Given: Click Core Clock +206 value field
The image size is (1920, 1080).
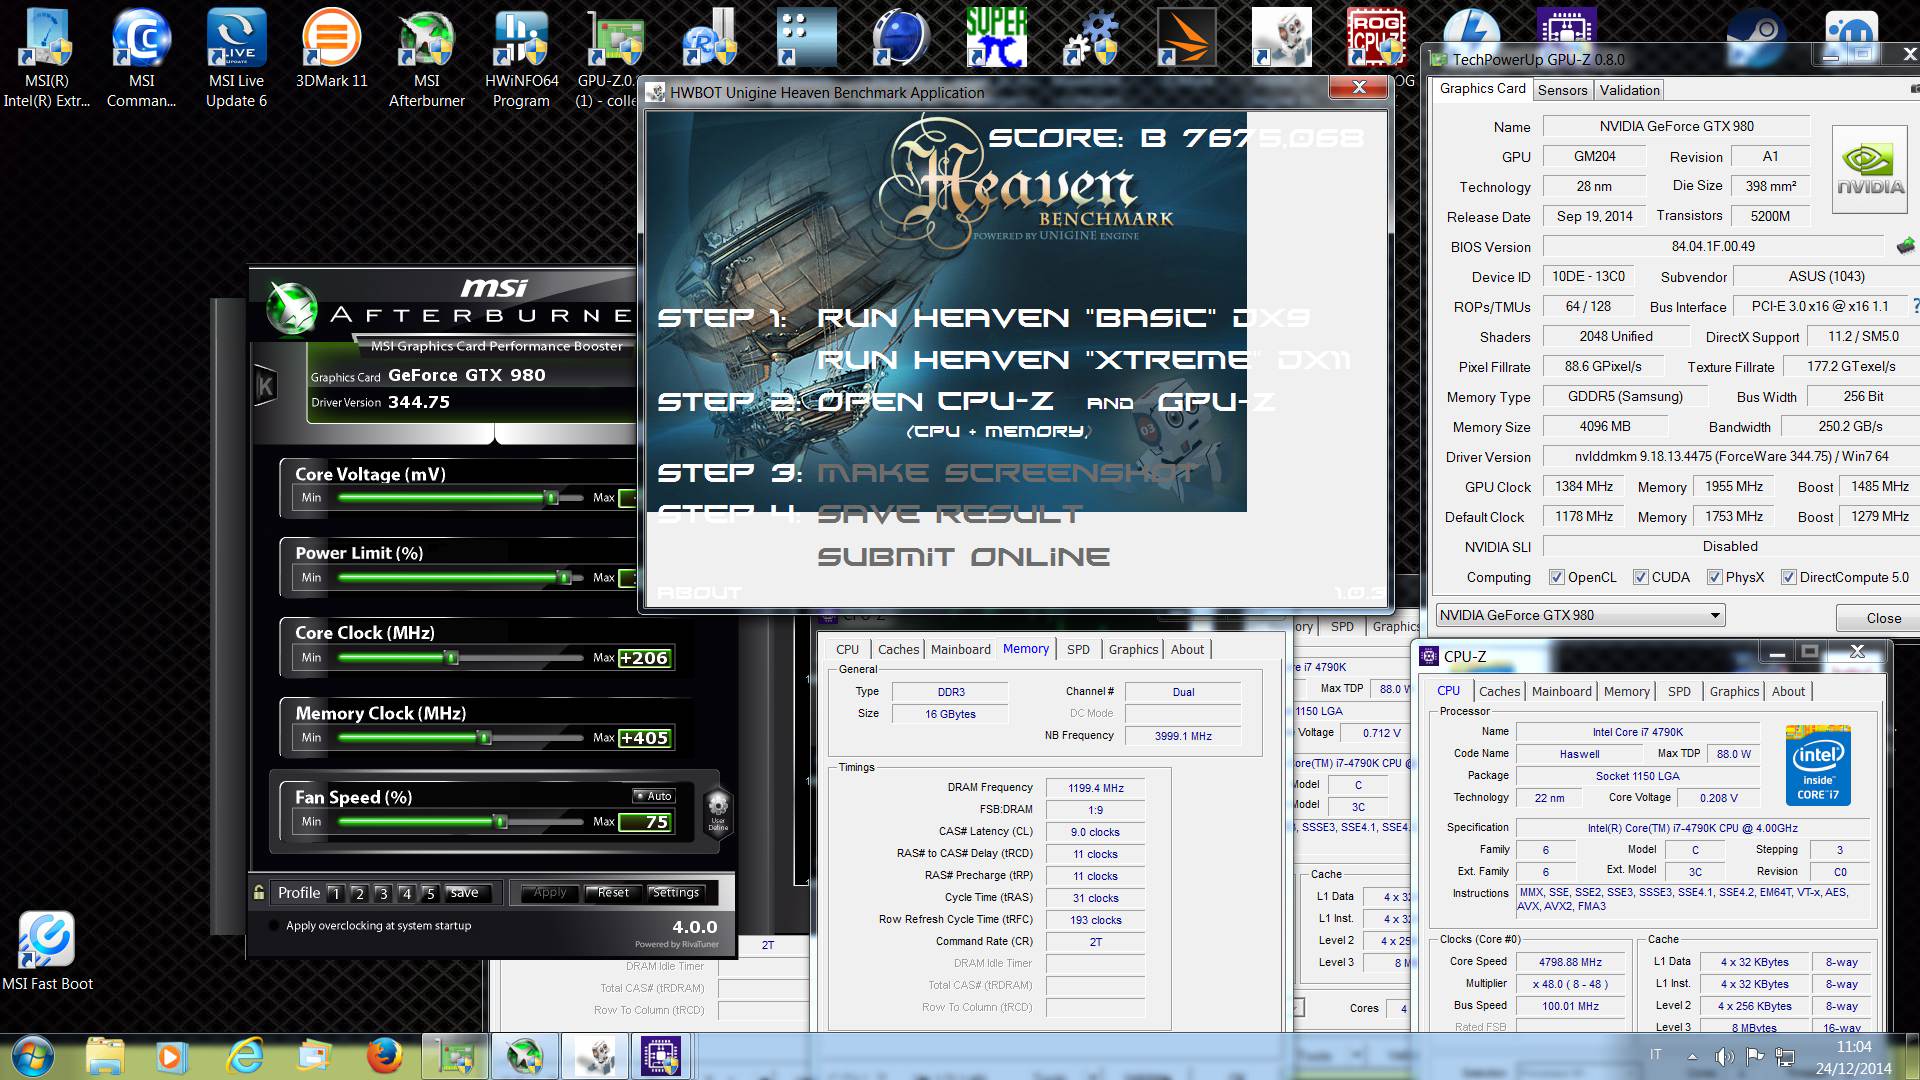Looking at the screenshot, I should (x=644, y=658).
